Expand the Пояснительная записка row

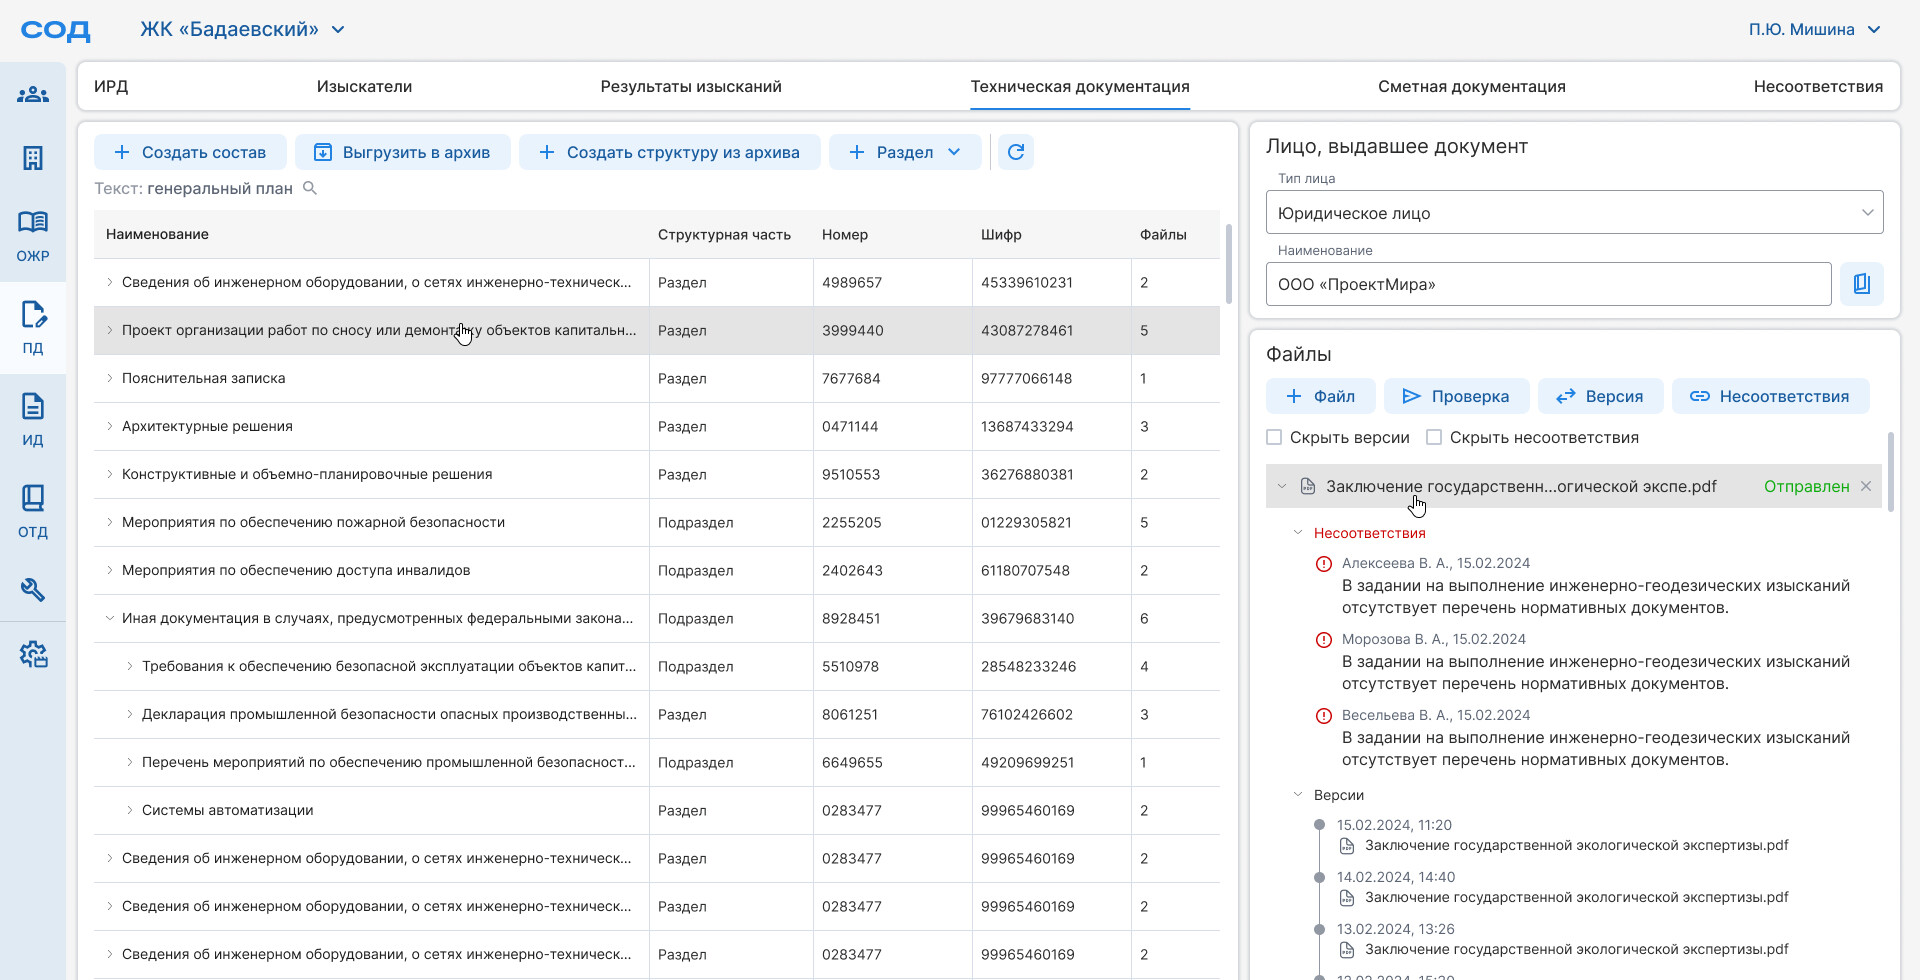[x=110, y=378]
